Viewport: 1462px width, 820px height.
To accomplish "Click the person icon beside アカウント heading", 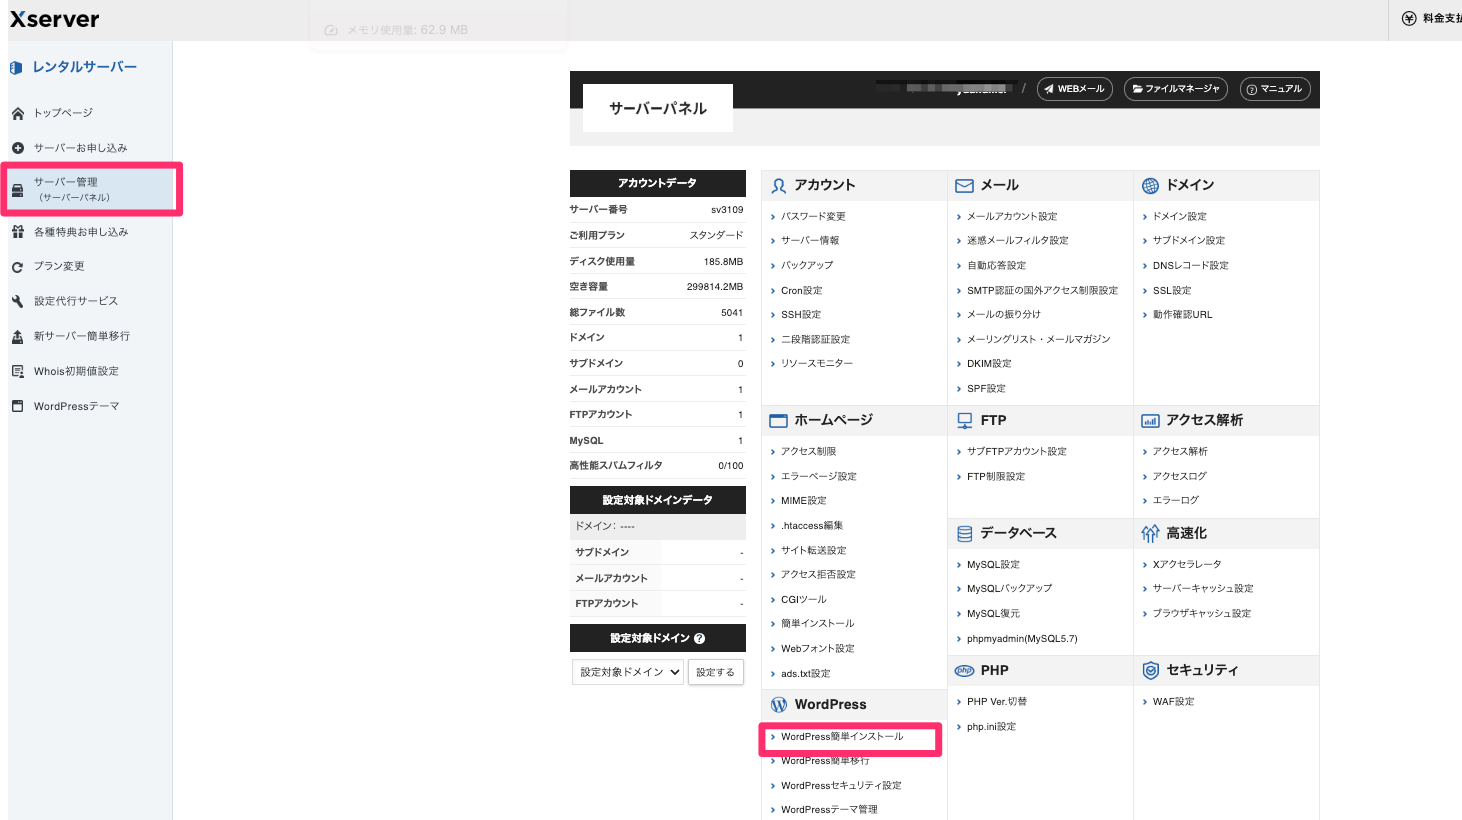I will (x=777, y=185).
